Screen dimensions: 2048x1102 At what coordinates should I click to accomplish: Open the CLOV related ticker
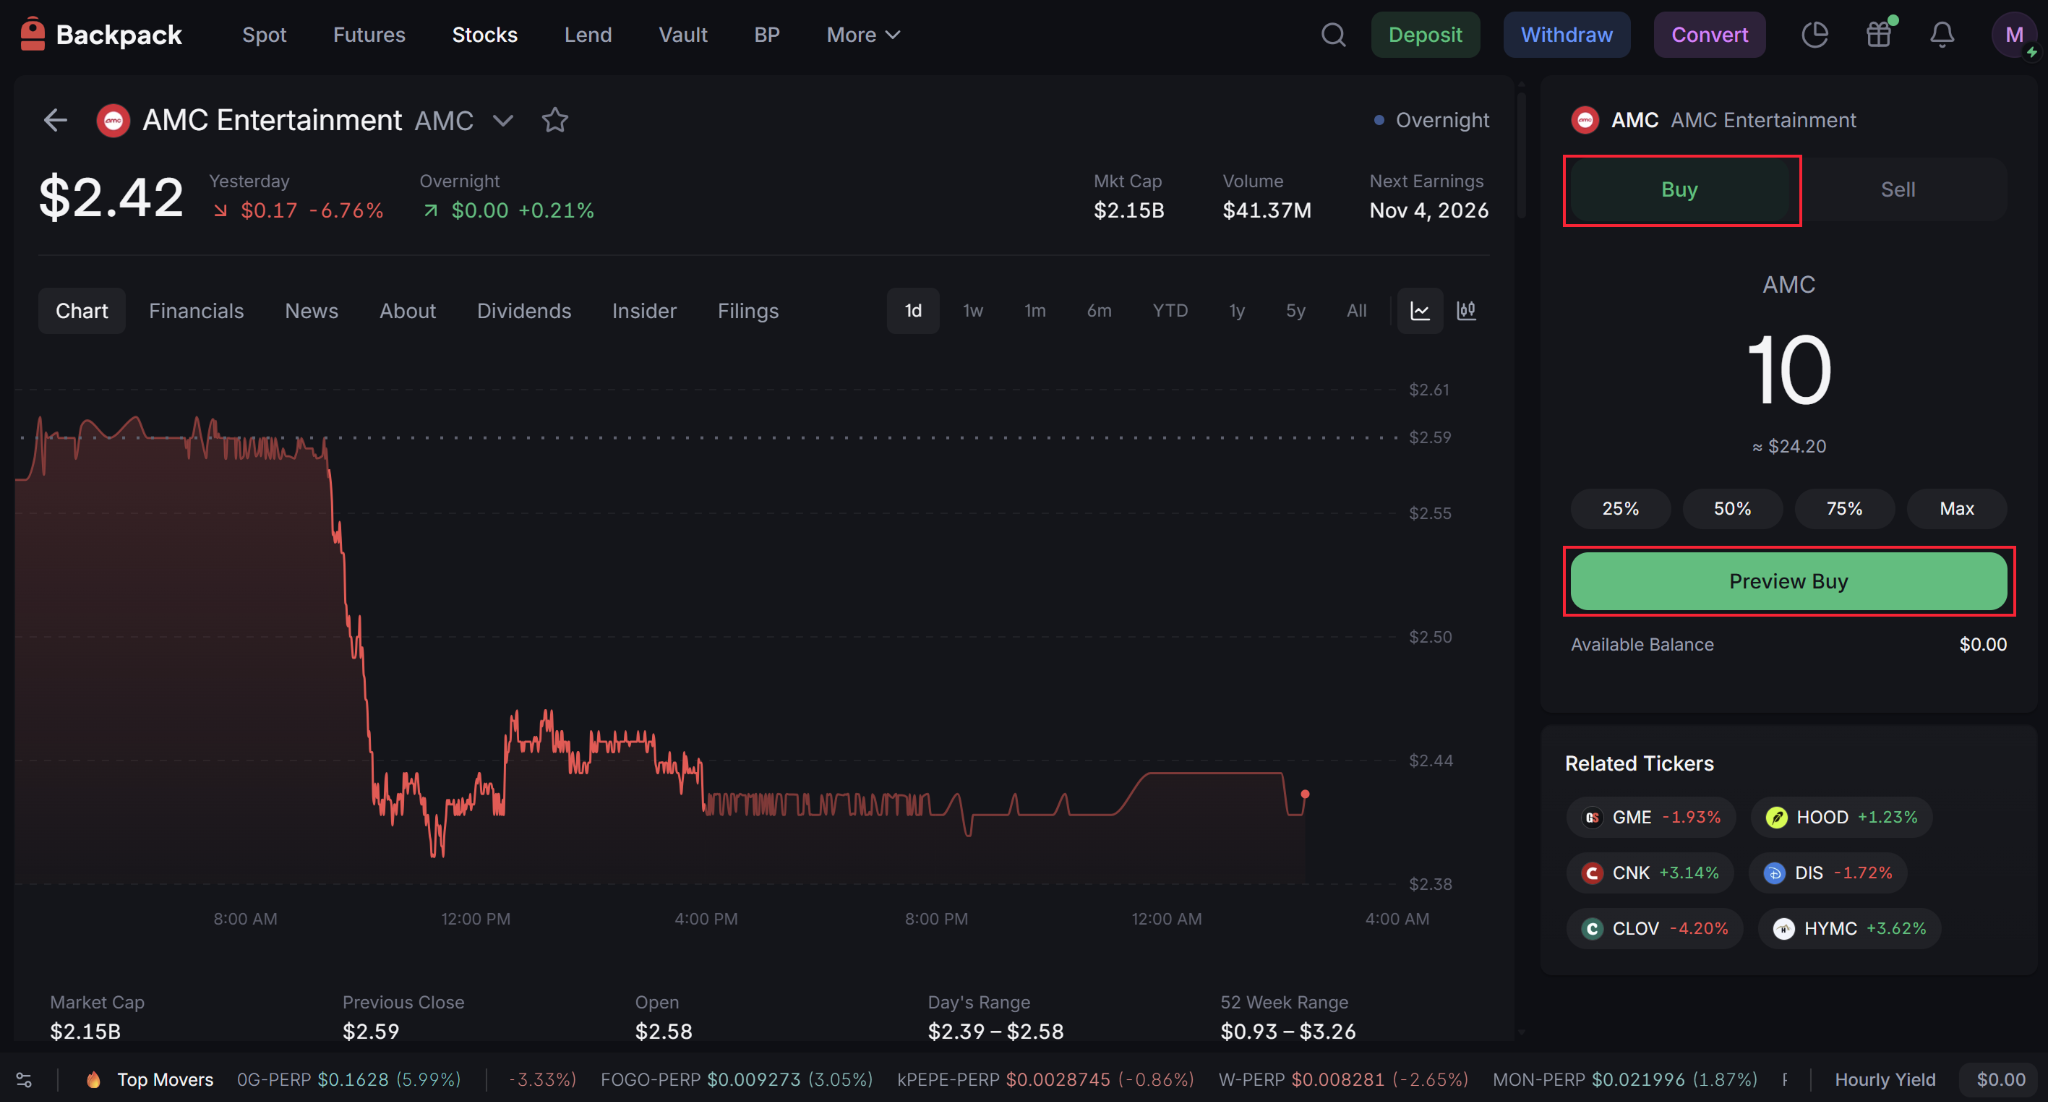1655,929
